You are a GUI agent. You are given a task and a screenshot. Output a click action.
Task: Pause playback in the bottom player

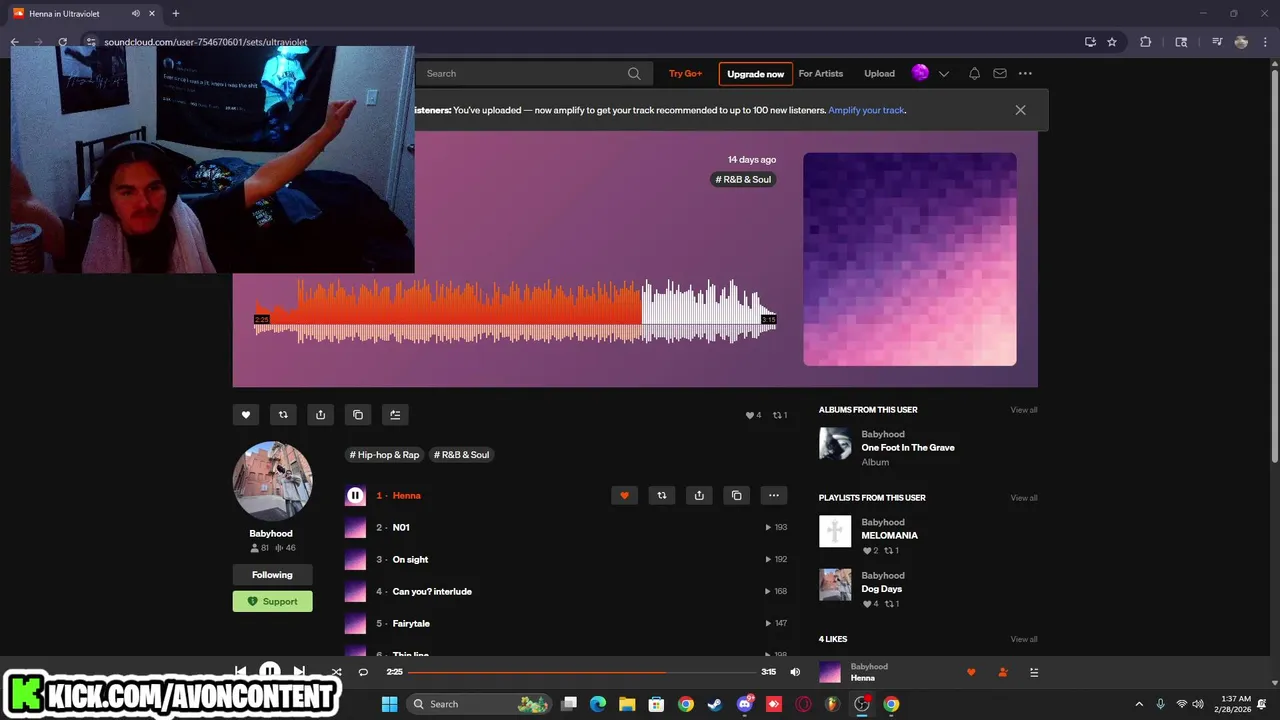click(270, 671)
